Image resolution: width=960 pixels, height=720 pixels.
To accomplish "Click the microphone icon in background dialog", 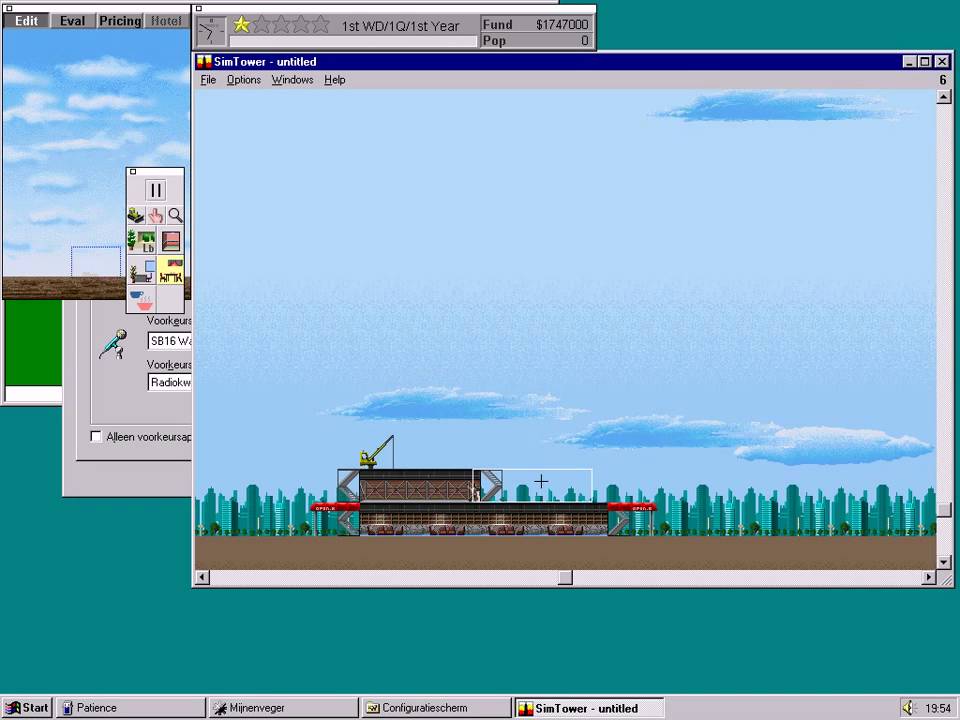I will pyautogui.click(x=113, y=343).
